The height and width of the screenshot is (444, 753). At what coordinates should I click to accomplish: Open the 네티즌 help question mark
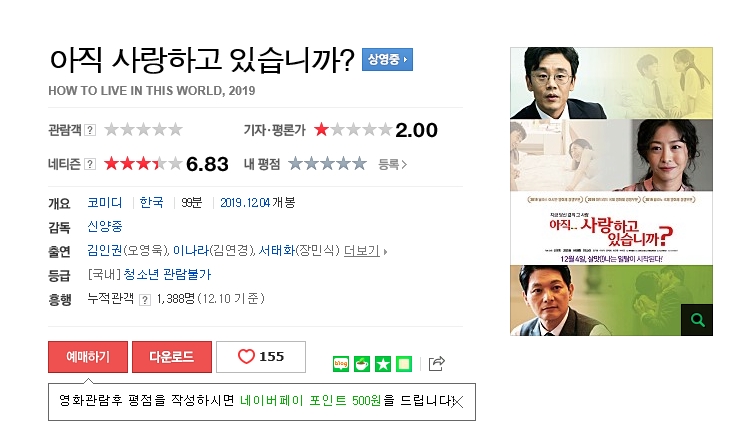click(90, 164)
